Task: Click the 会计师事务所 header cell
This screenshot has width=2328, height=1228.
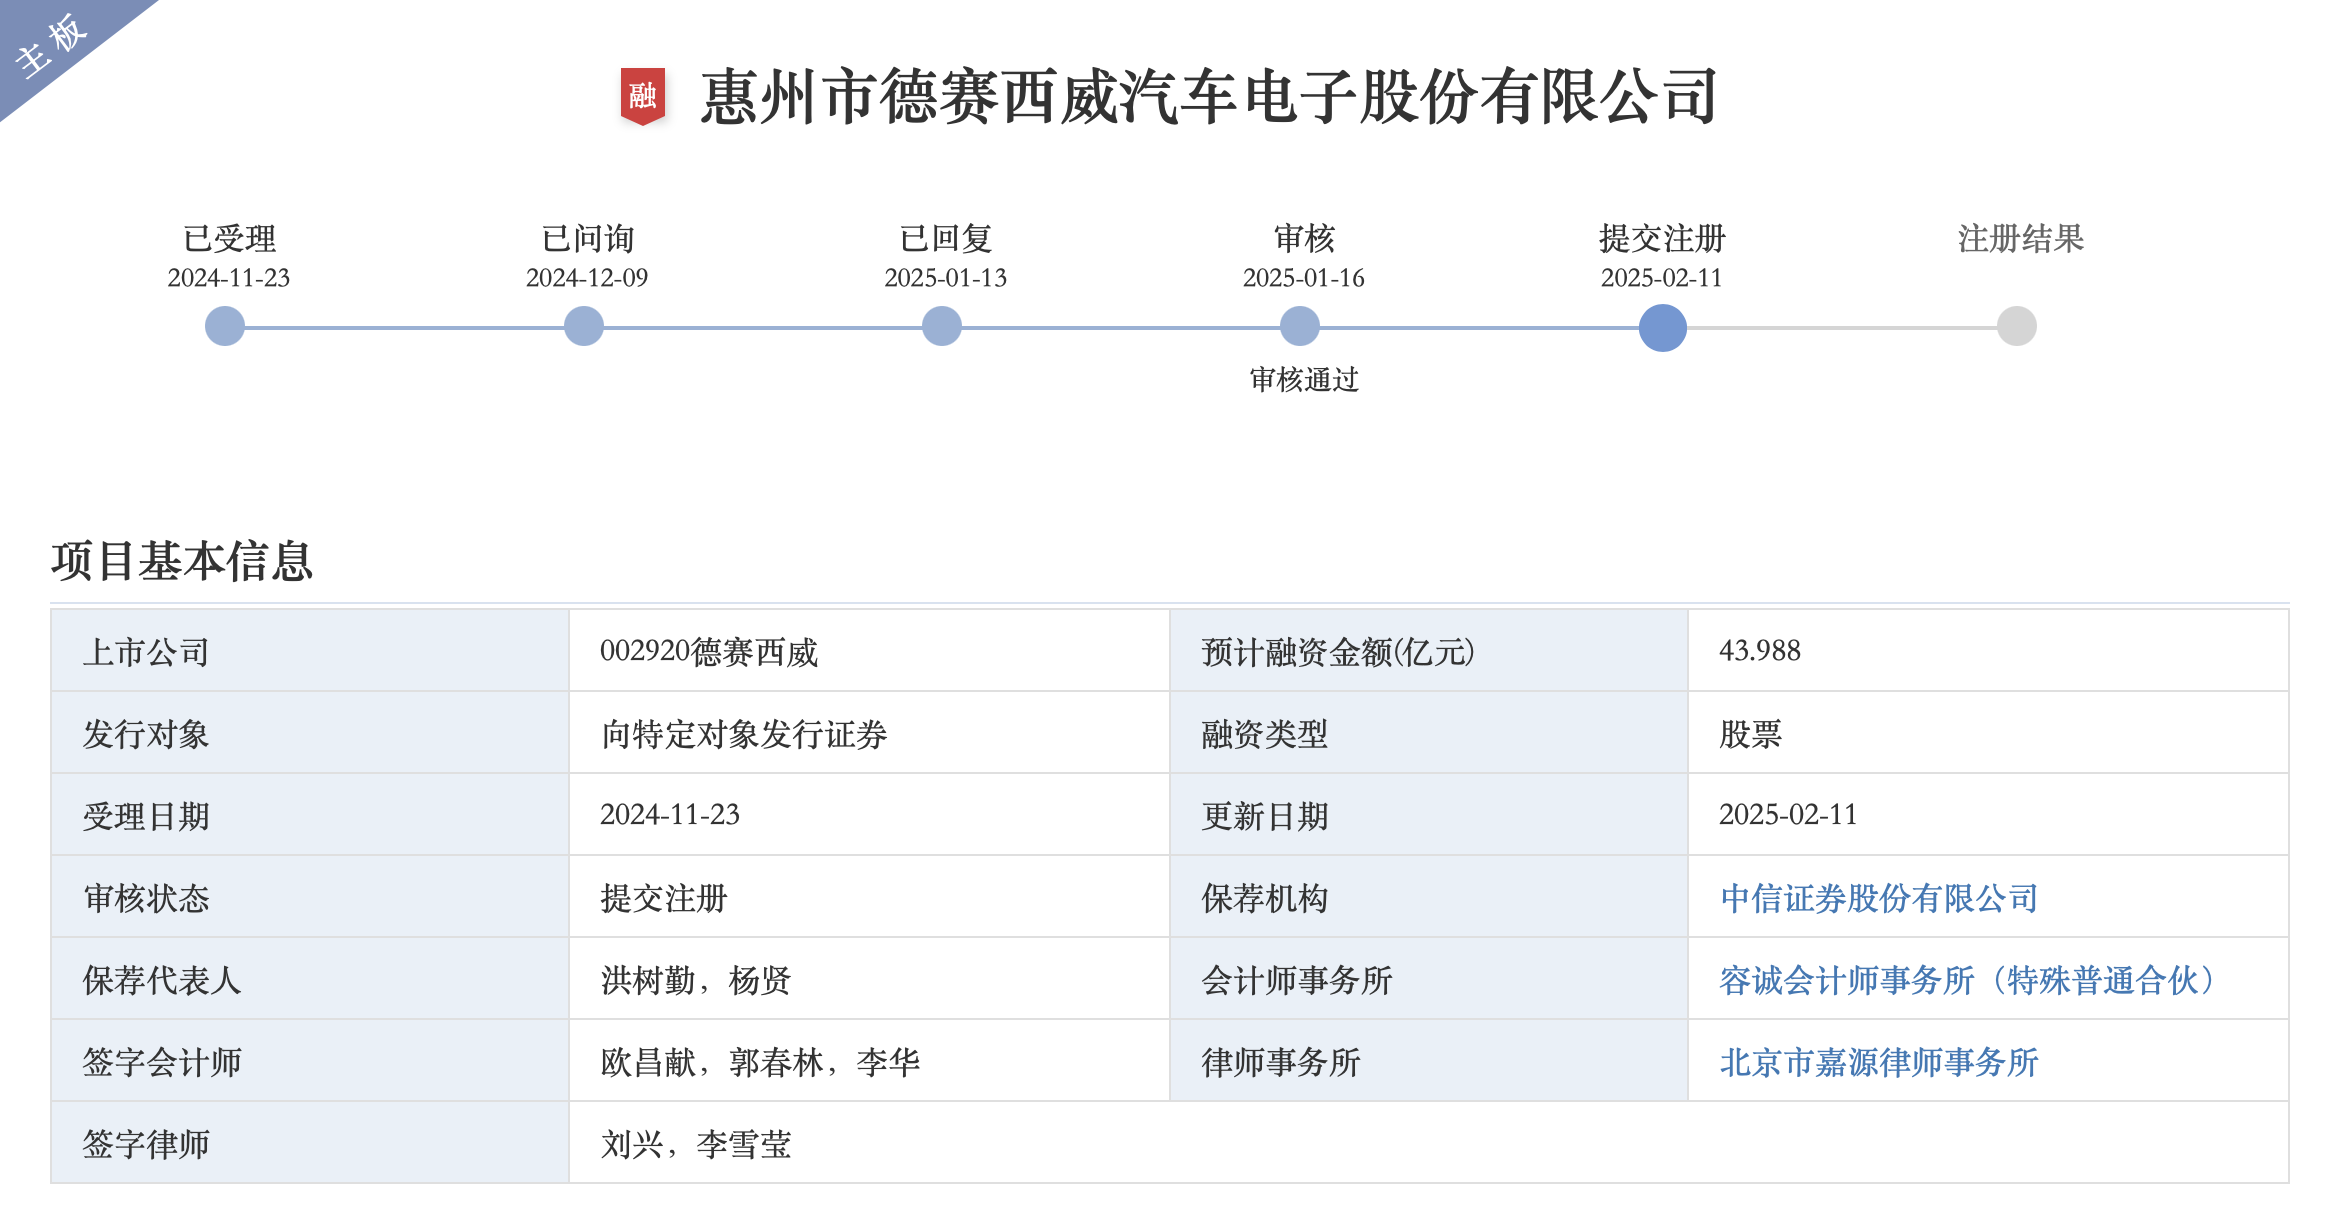Action: pyautogui.click(x=1429, y=979)
